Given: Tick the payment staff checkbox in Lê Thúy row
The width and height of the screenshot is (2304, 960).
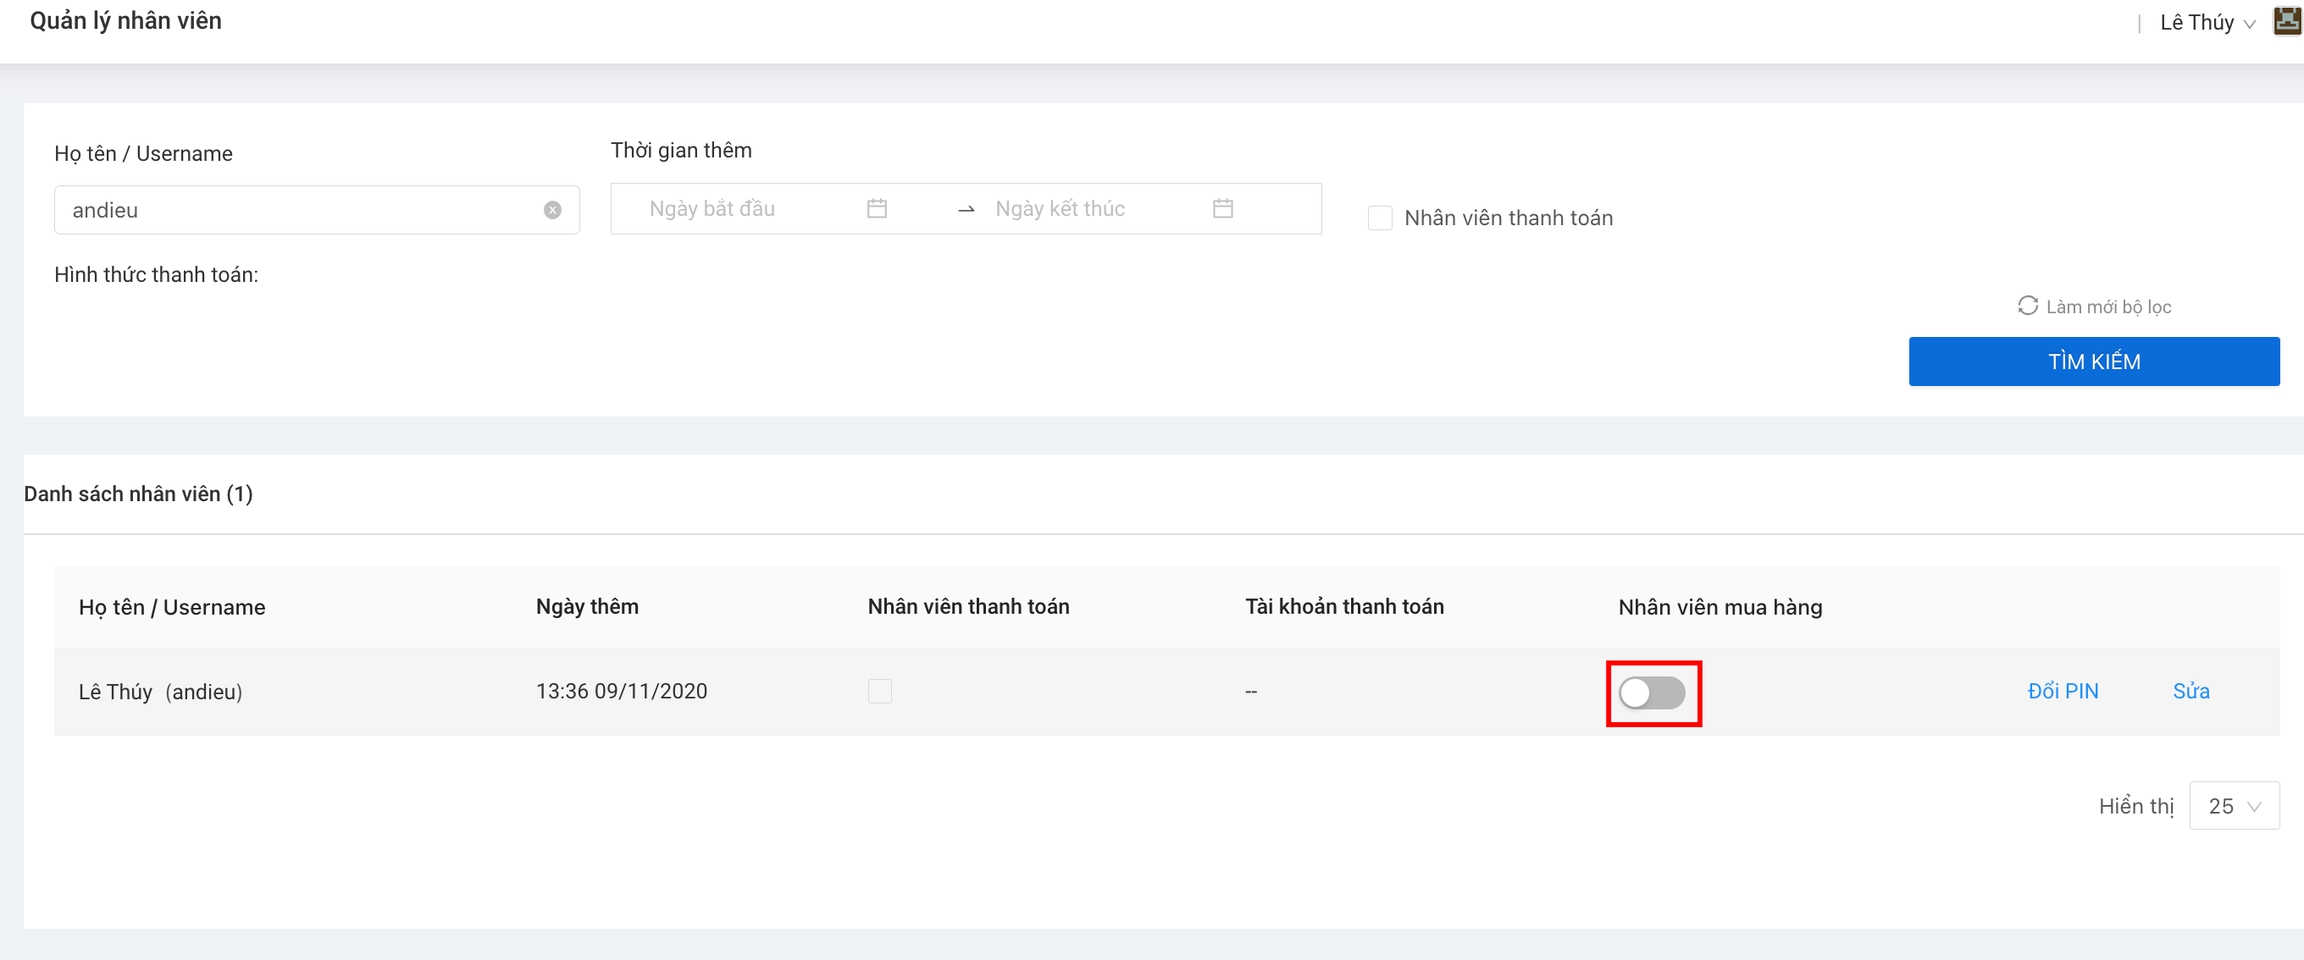Looking at the screenshot, I should pos(880,691).
